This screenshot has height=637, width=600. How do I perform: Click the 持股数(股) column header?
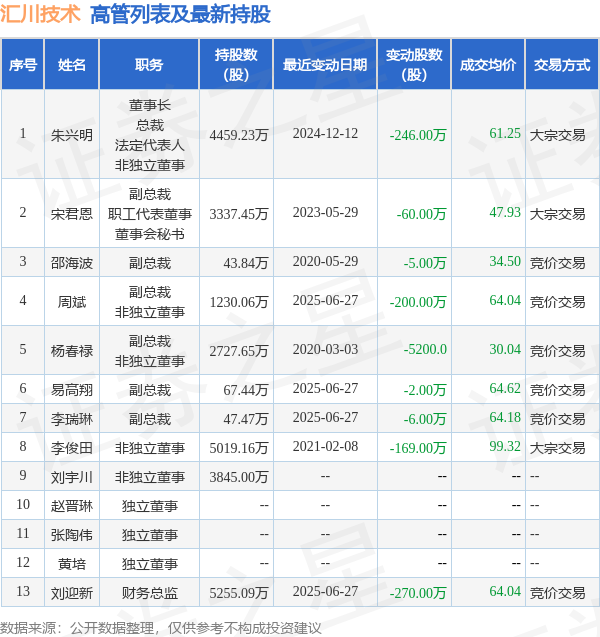click(236, 65)
